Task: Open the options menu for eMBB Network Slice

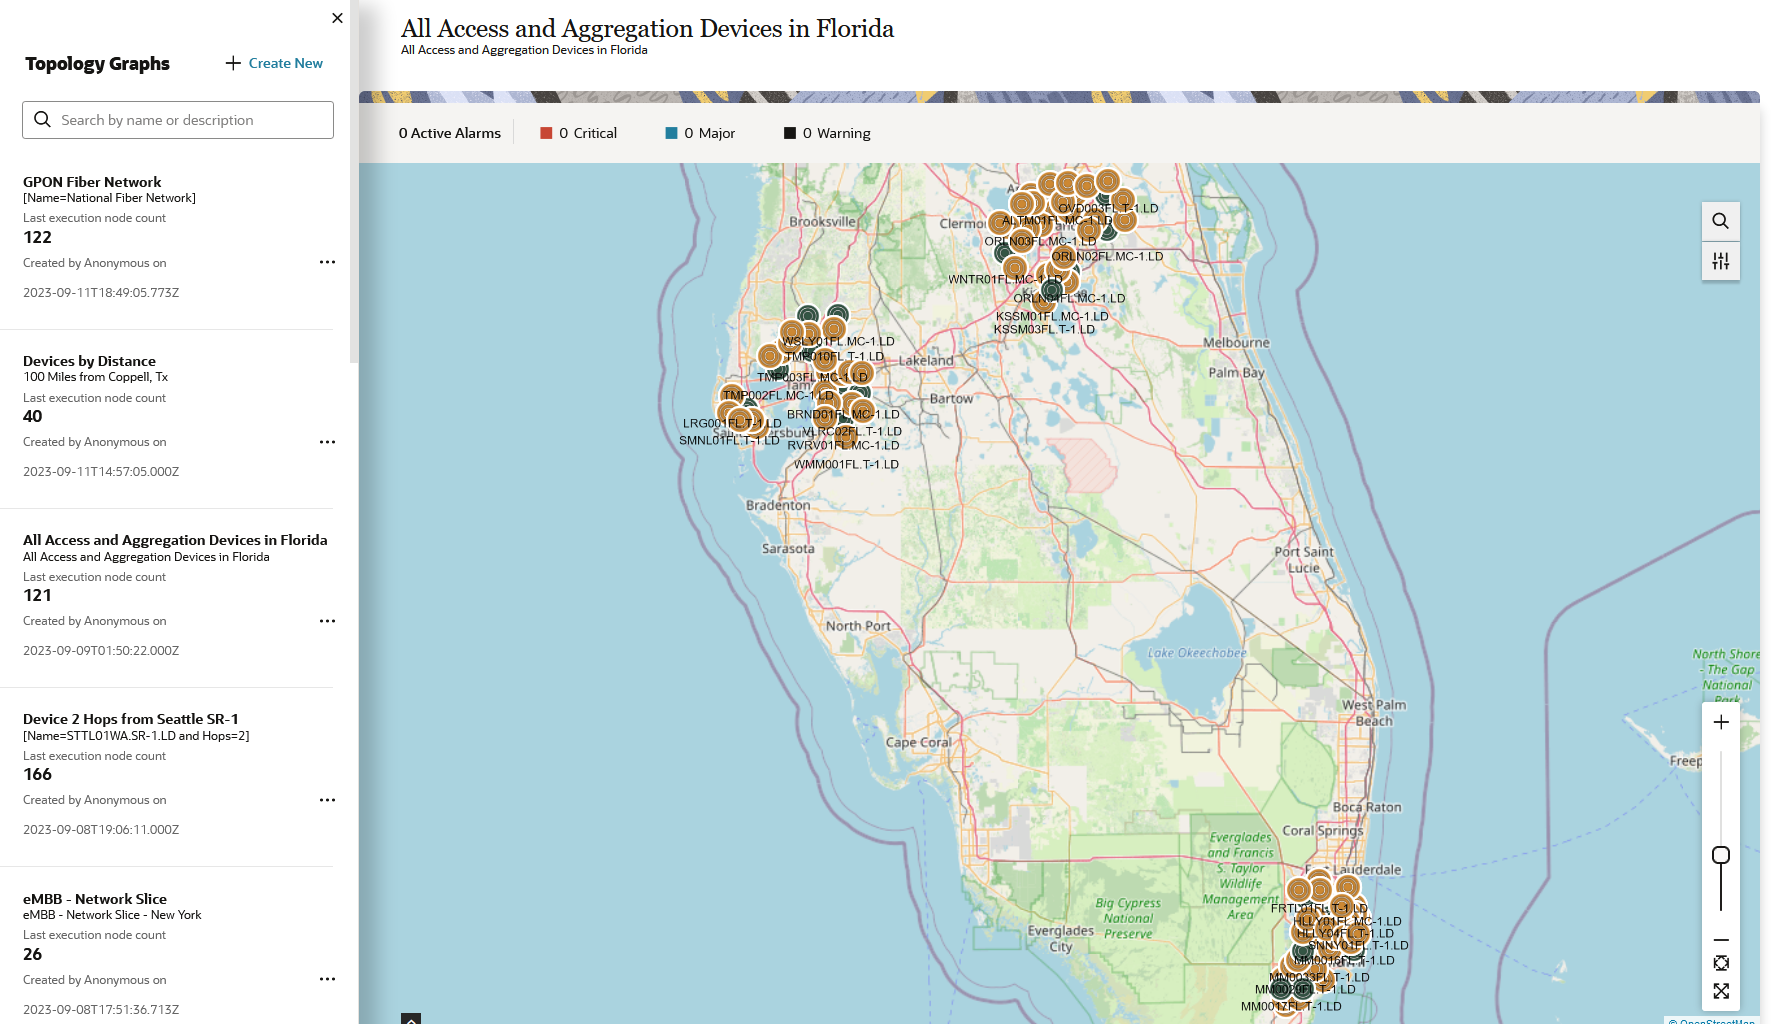Action: tap(327, 979)
